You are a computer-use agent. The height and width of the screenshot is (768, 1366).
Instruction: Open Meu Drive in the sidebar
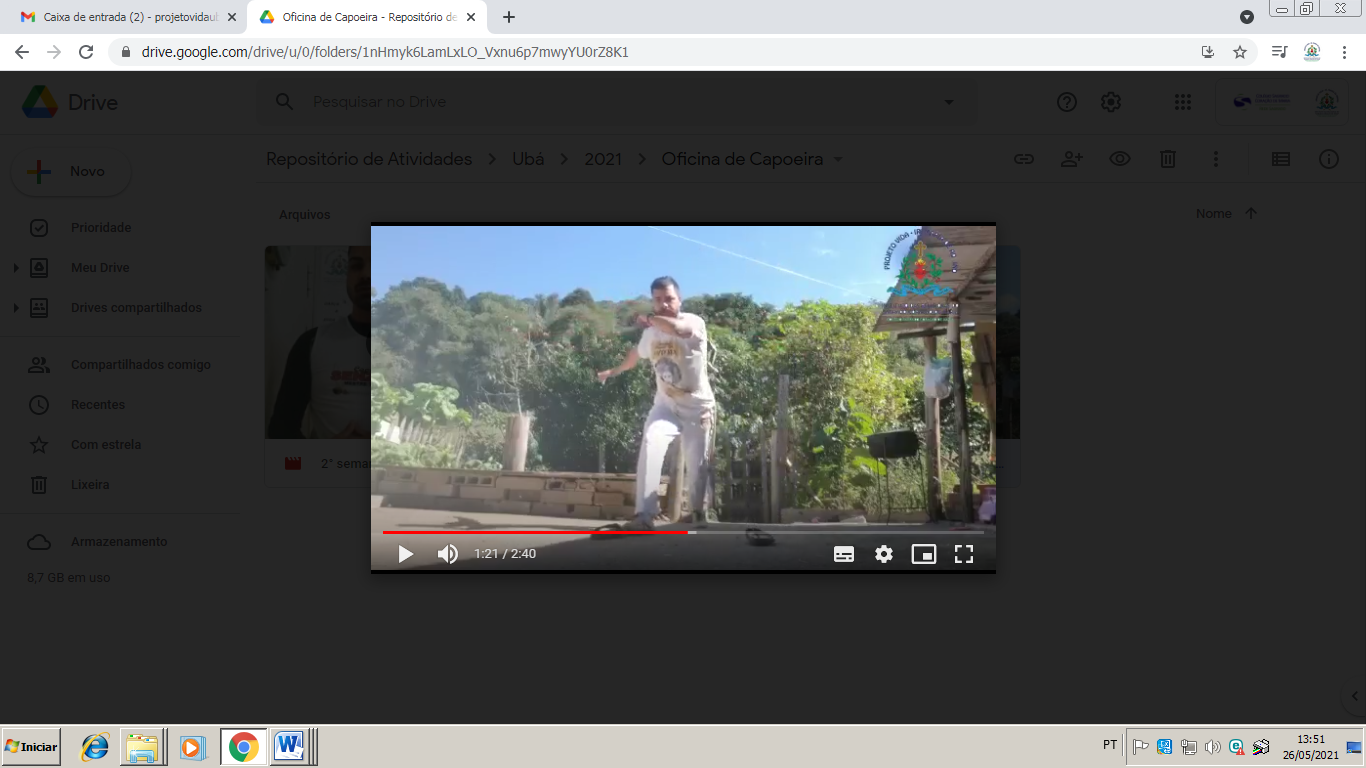[100, 268]
